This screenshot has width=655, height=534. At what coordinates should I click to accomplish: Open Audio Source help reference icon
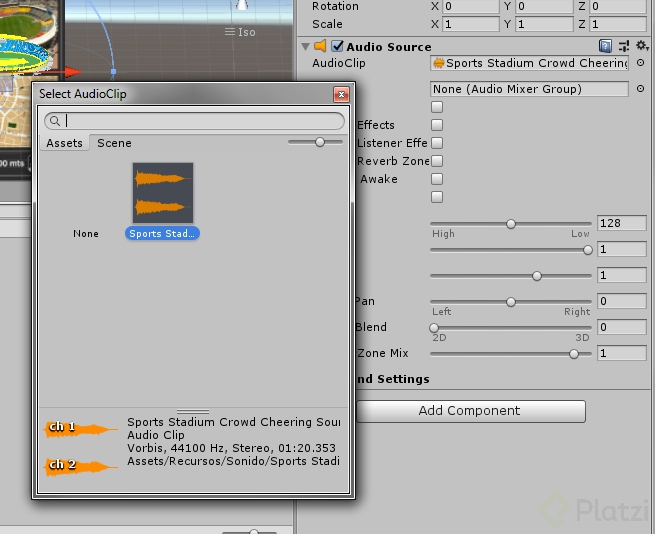tap(605, 46)
